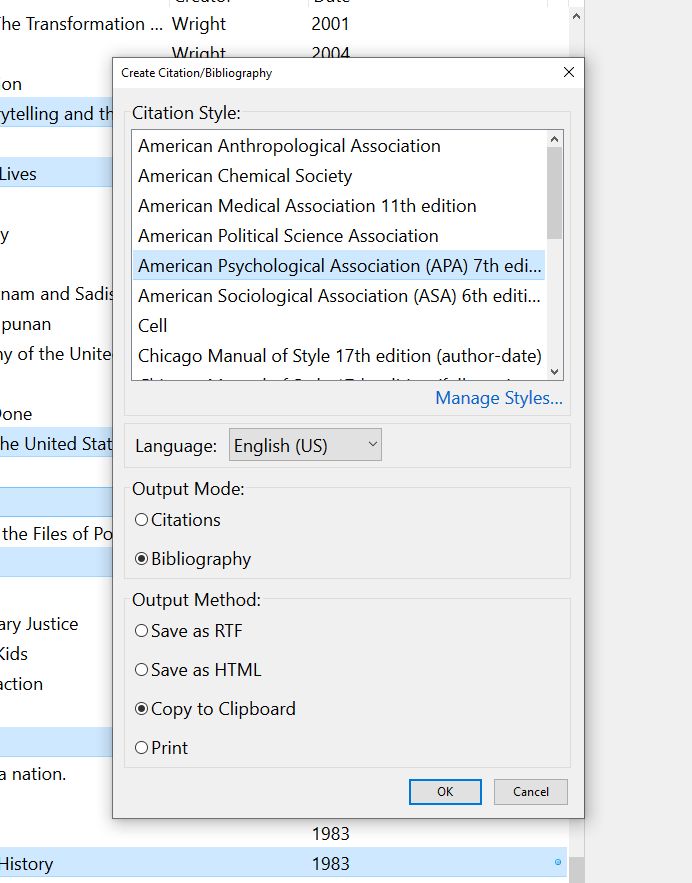
Task: Select the 'ytelling and th' highlighted row
Action: [56, 114]
